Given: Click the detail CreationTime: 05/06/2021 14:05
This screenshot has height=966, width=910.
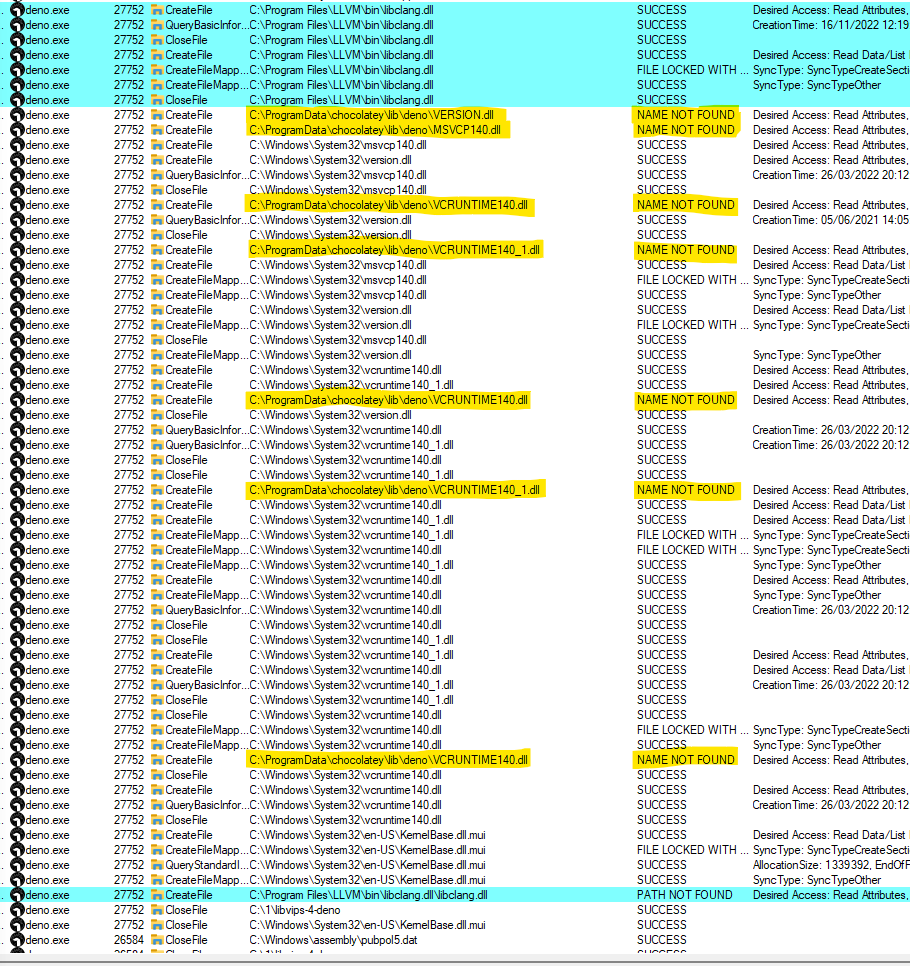Looking at the screenshot, I should [x=831, y=220].
